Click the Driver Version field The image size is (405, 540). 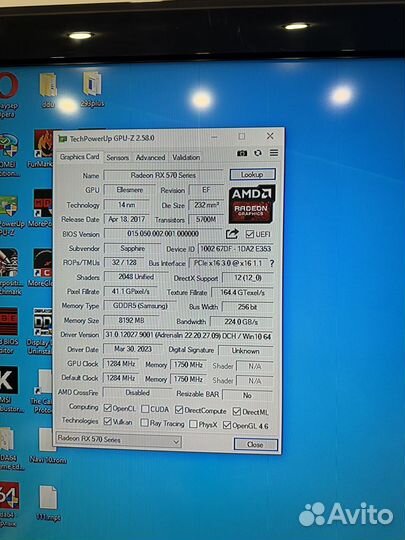click(x=188, y=335)
